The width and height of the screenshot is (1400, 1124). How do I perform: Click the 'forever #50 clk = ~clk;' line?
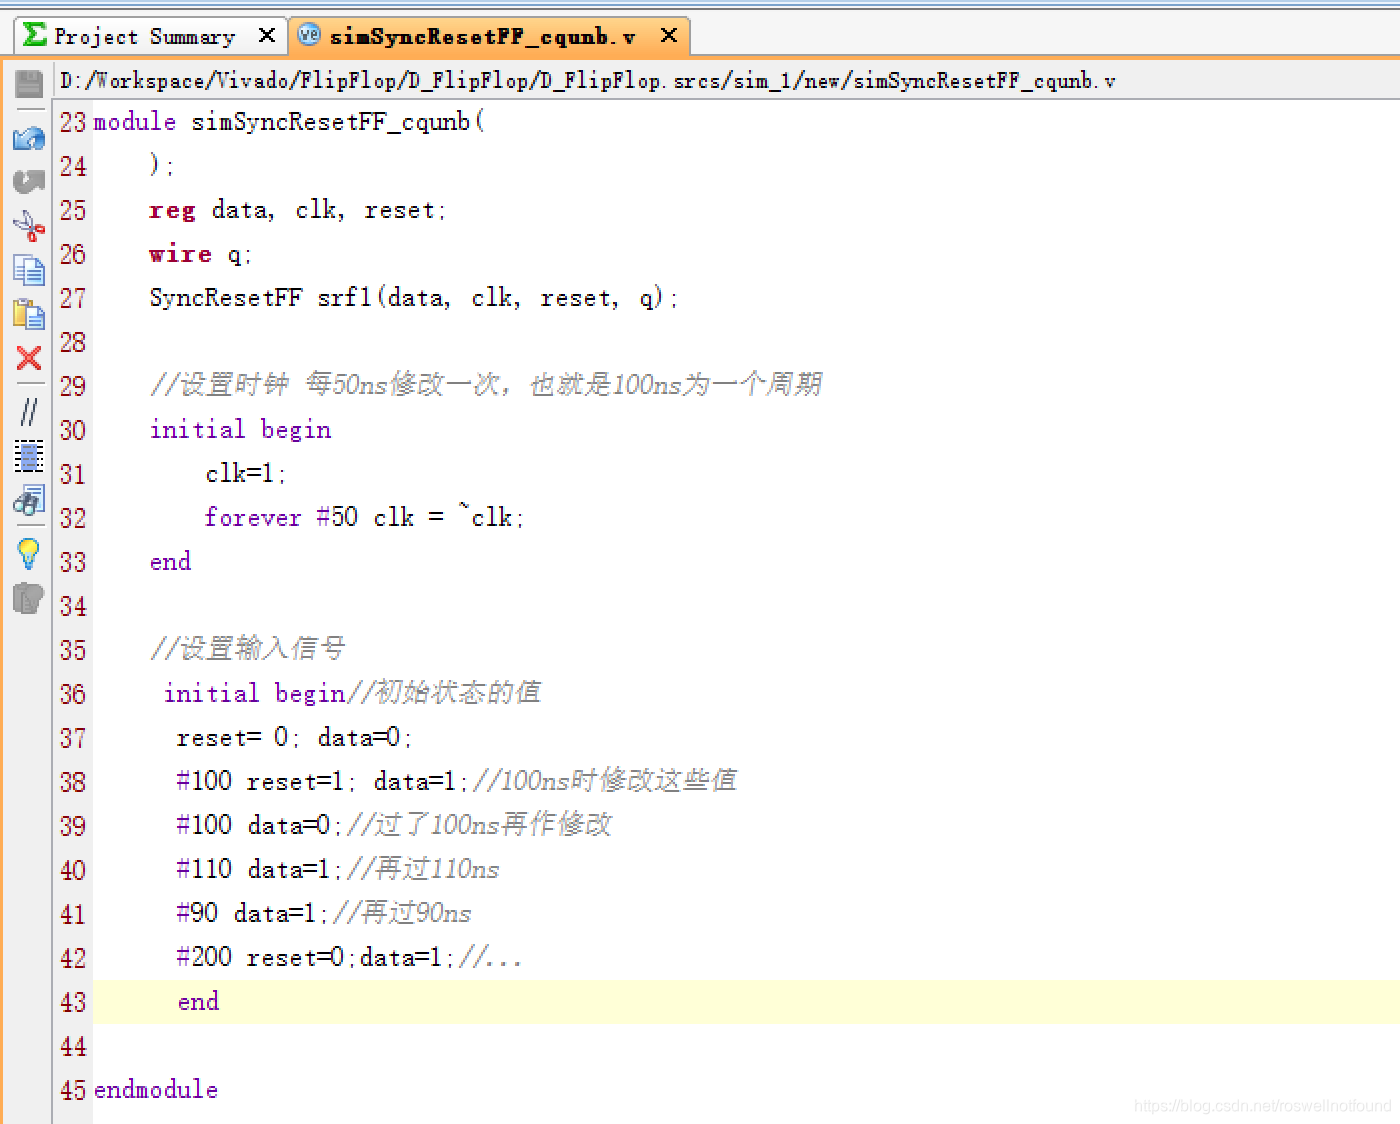[364, 518]
